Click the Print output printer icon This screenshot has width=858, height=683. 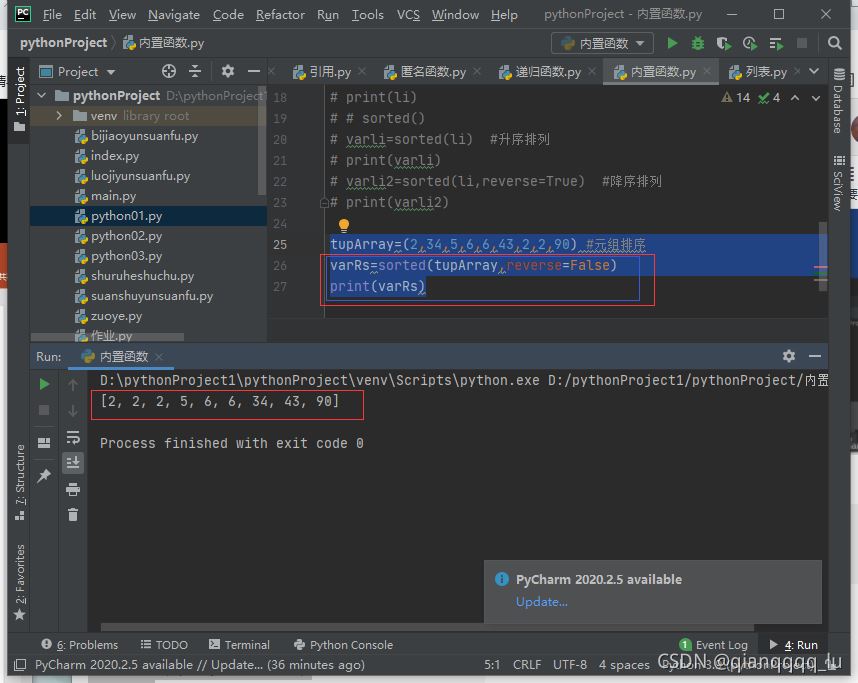73,489
